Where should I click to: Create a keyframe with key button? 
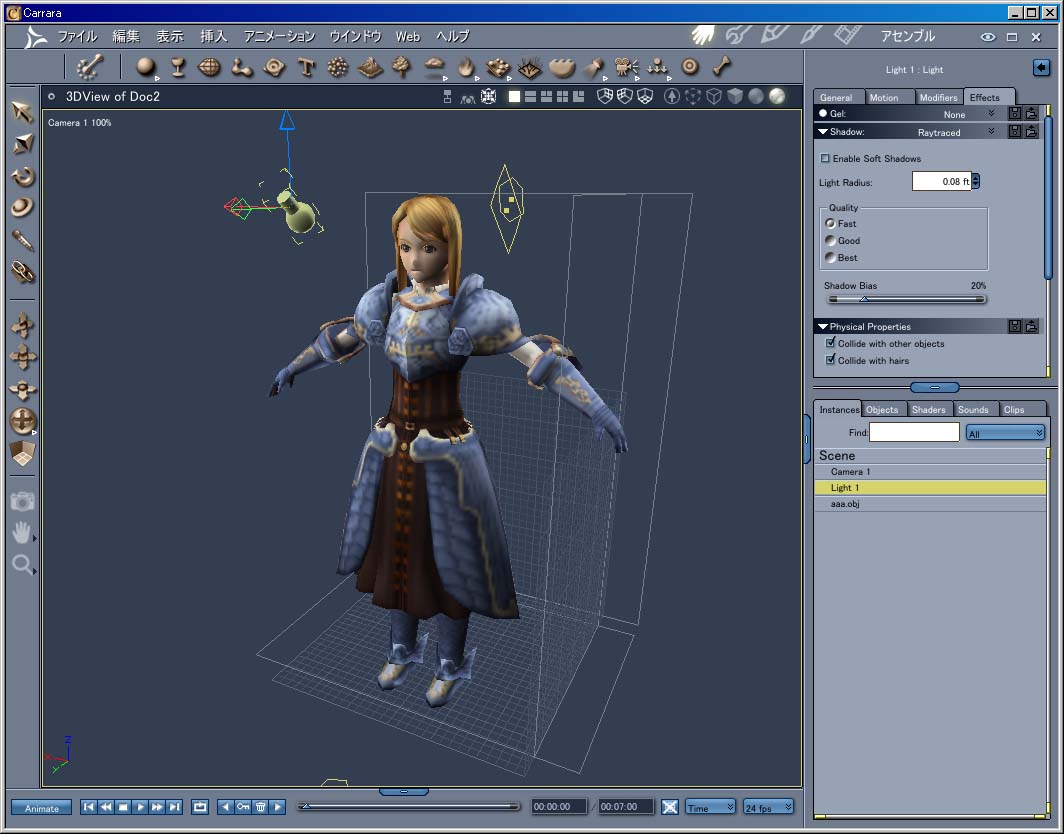pyautogui.click(x=243, y=807)
